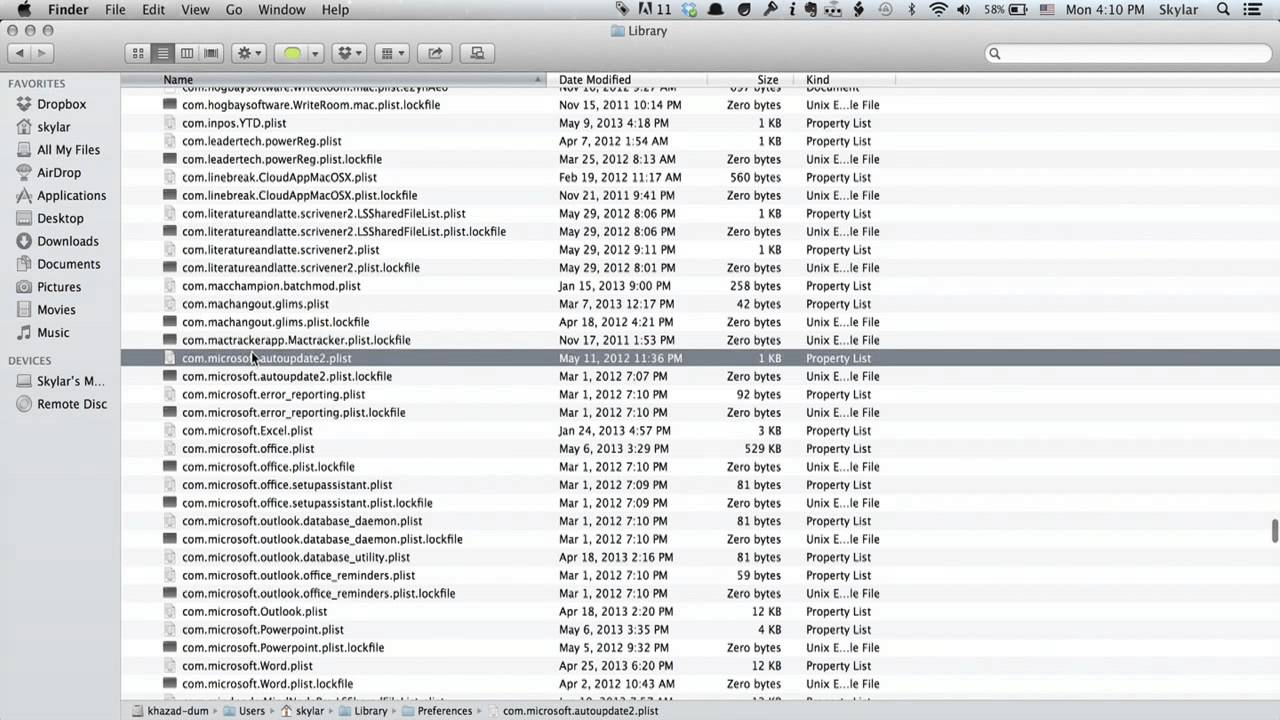Select com.microsoft.office.plist file
Viewport: 1280px width, 720px height.
click(248, 449)
